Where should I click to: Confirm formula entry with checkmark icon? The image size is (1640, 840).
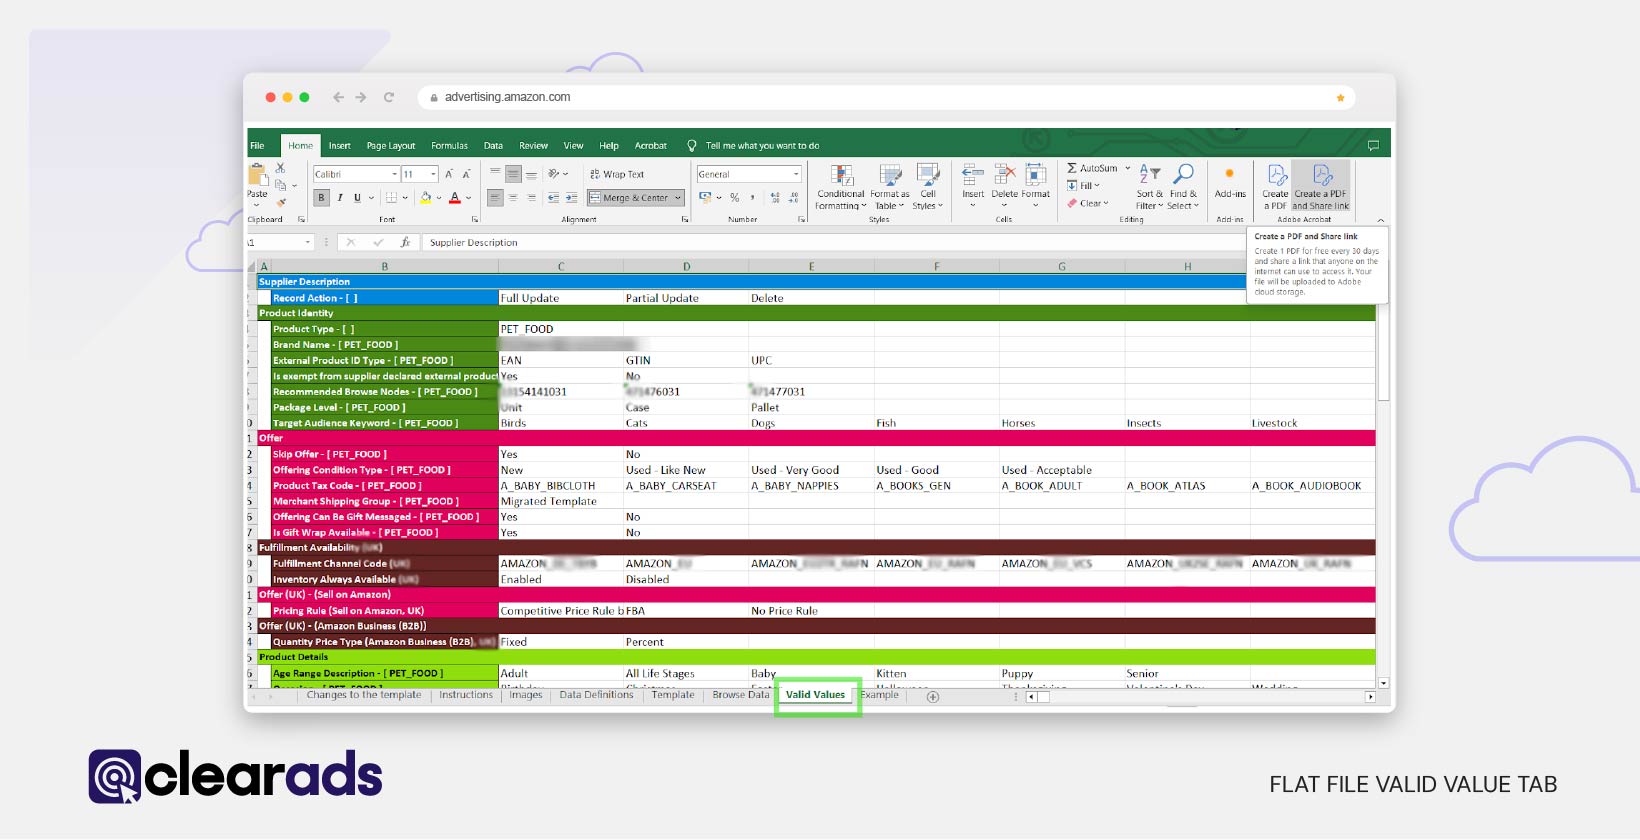378,242
